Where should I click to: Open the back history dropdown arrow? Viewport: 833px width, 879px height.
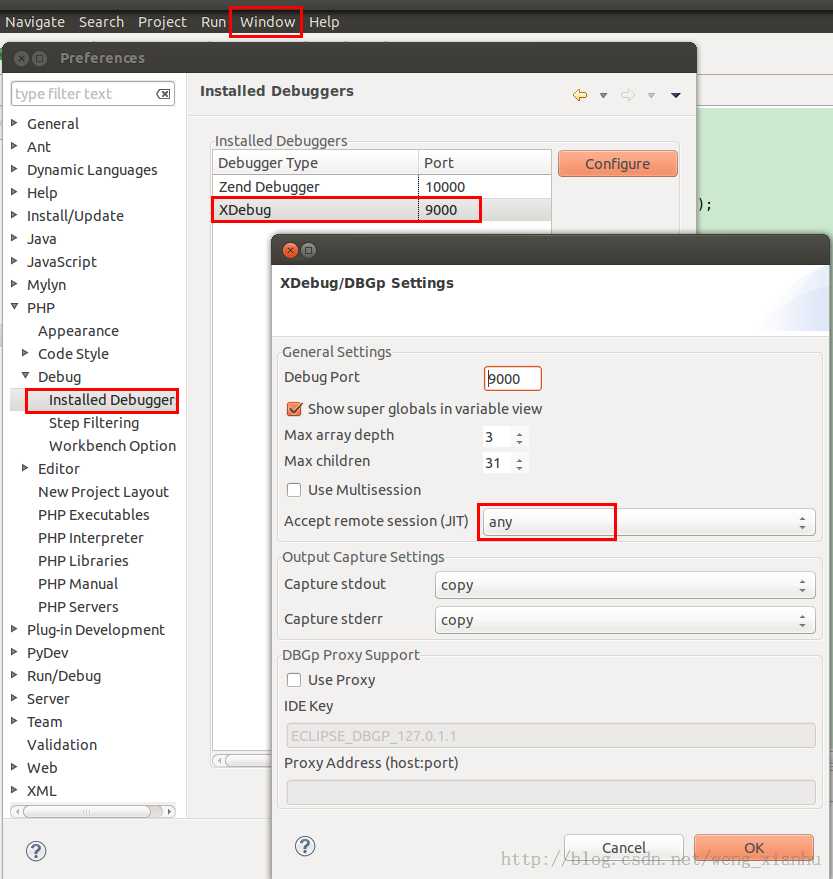603,95
